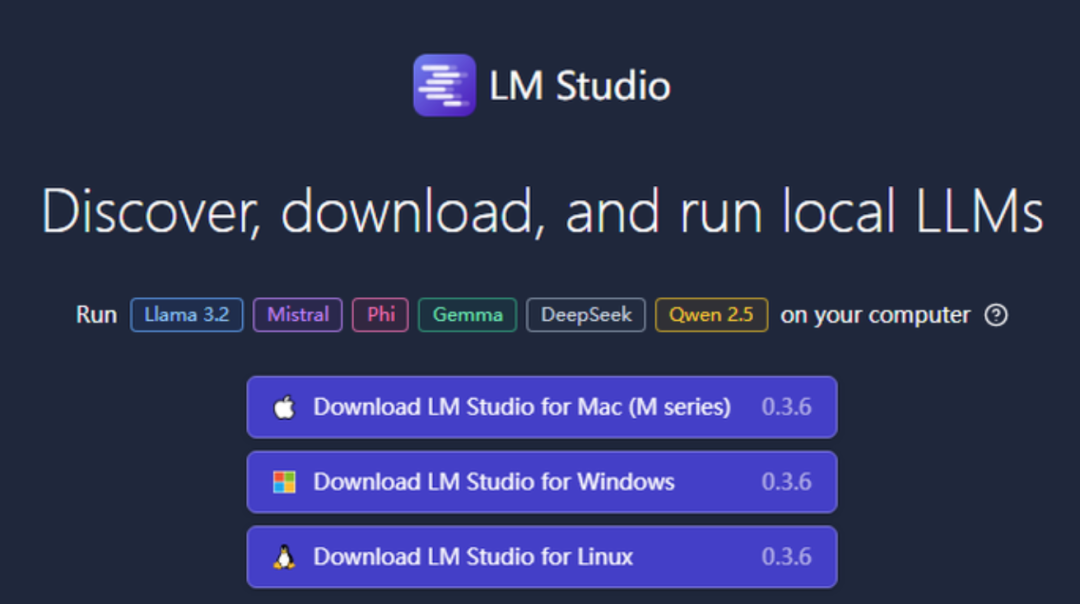Viewport: 1080px width, 604px height.
Task: Download LM Studio for Mac (M series)
Action: tap(542, 407)
